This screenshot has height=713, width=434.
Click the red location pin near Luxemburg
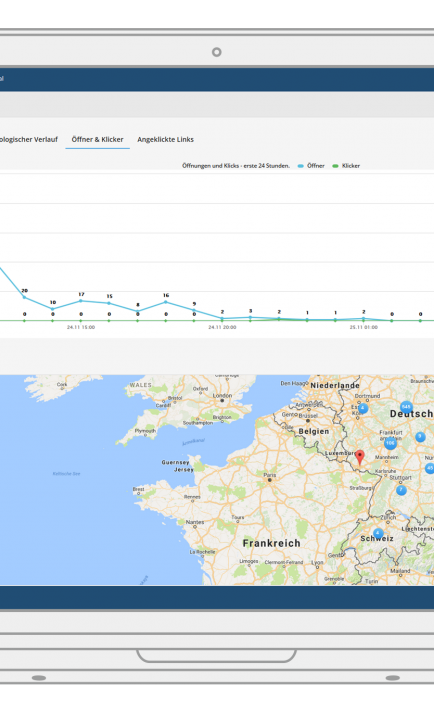[x=360, y=457]
